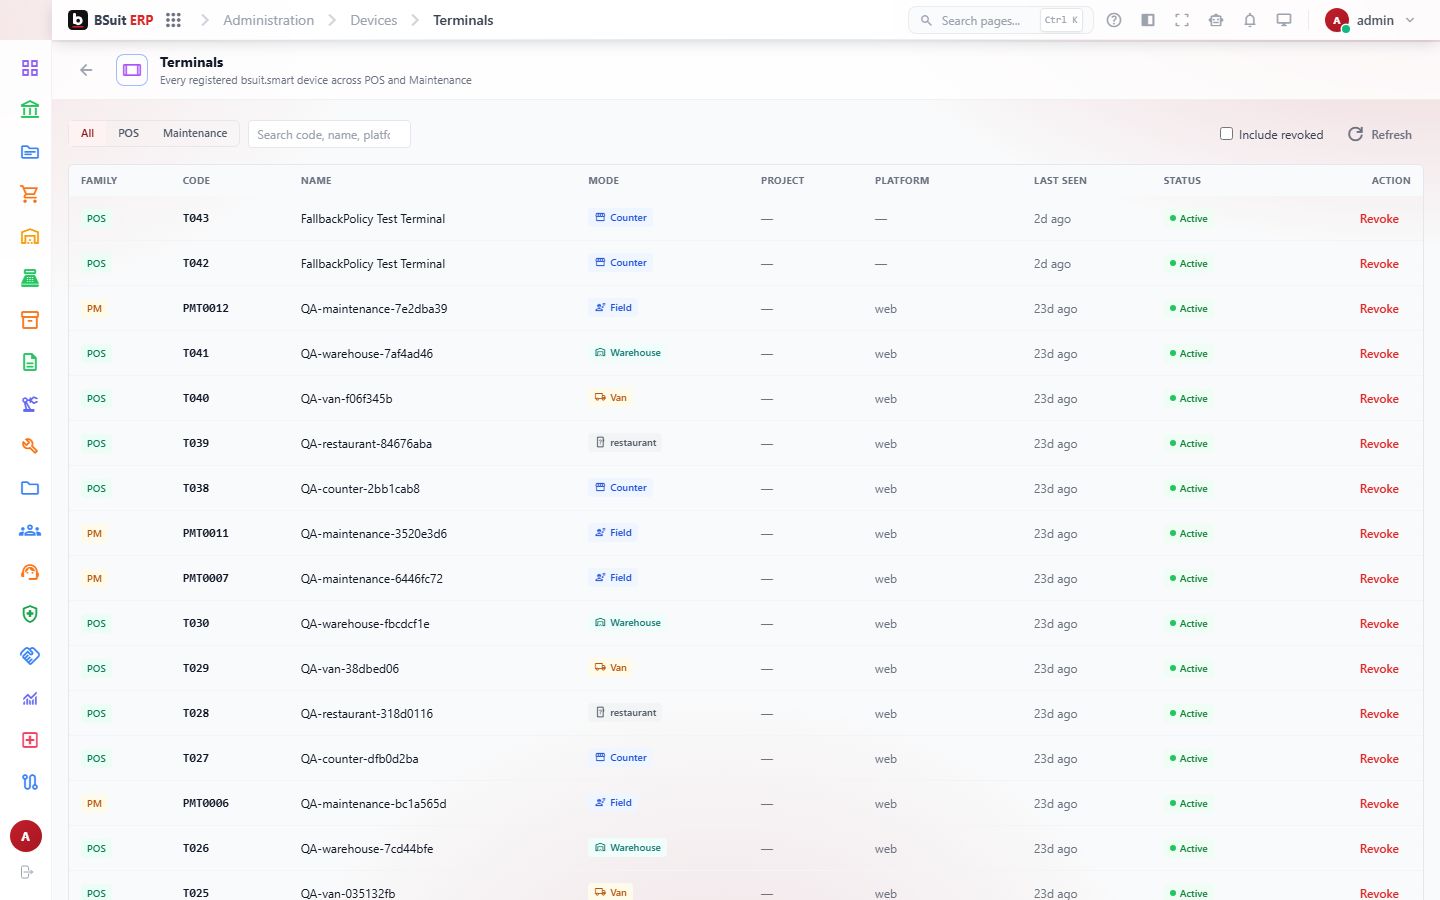The height and width of the screenshot is (900, 1440).
Task: Open the shopping cart sidebar icon
Action: (30, 194)
